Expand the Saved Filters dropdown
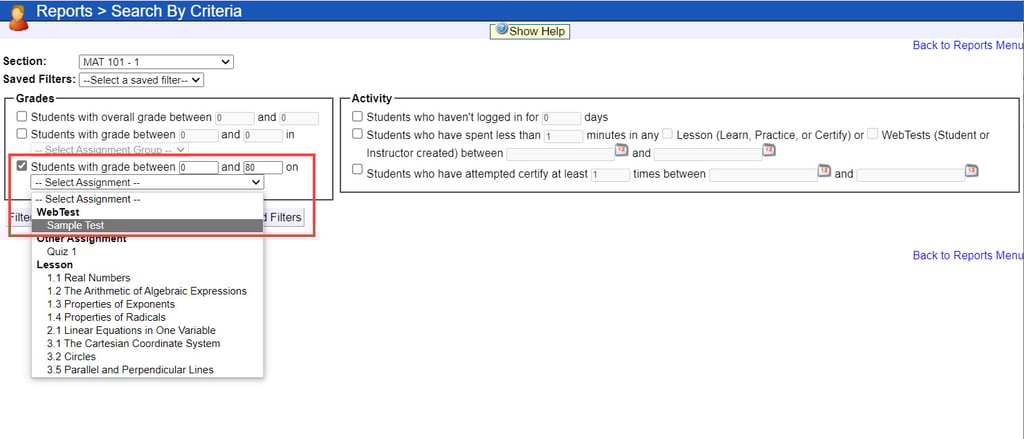 (141, 80)
